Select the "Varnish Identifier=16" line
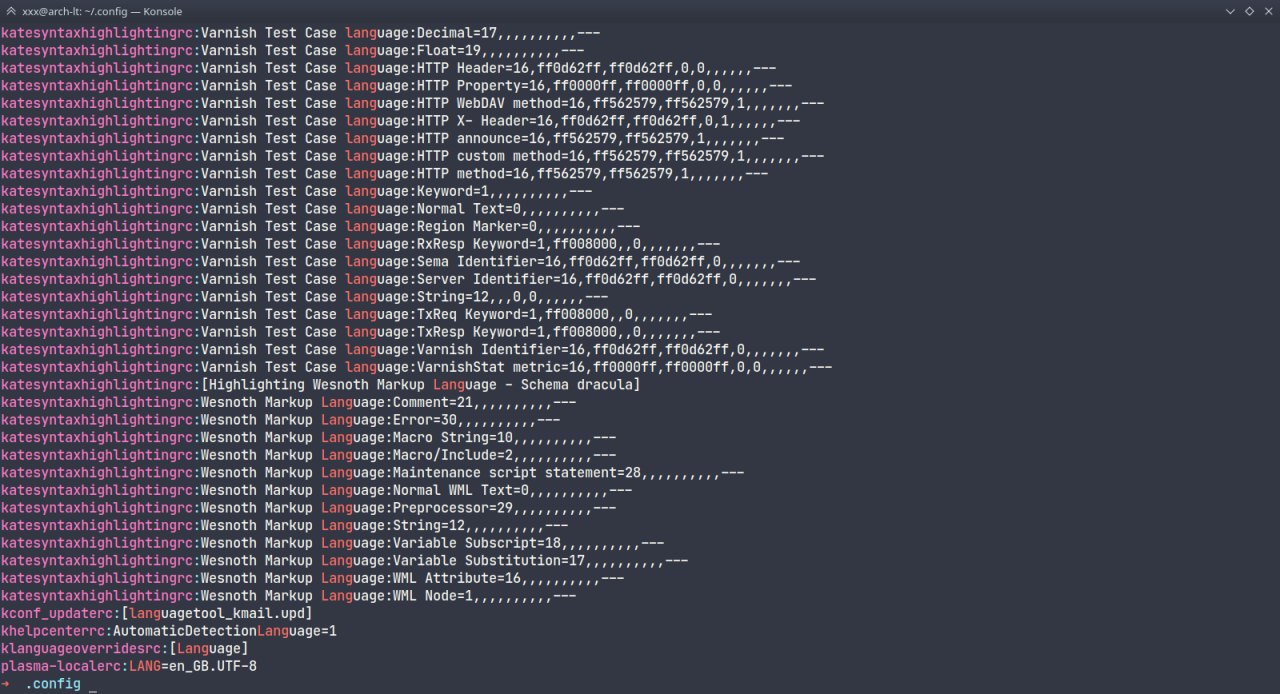Viewport: 1280px width, 694px height. point(412,350)
